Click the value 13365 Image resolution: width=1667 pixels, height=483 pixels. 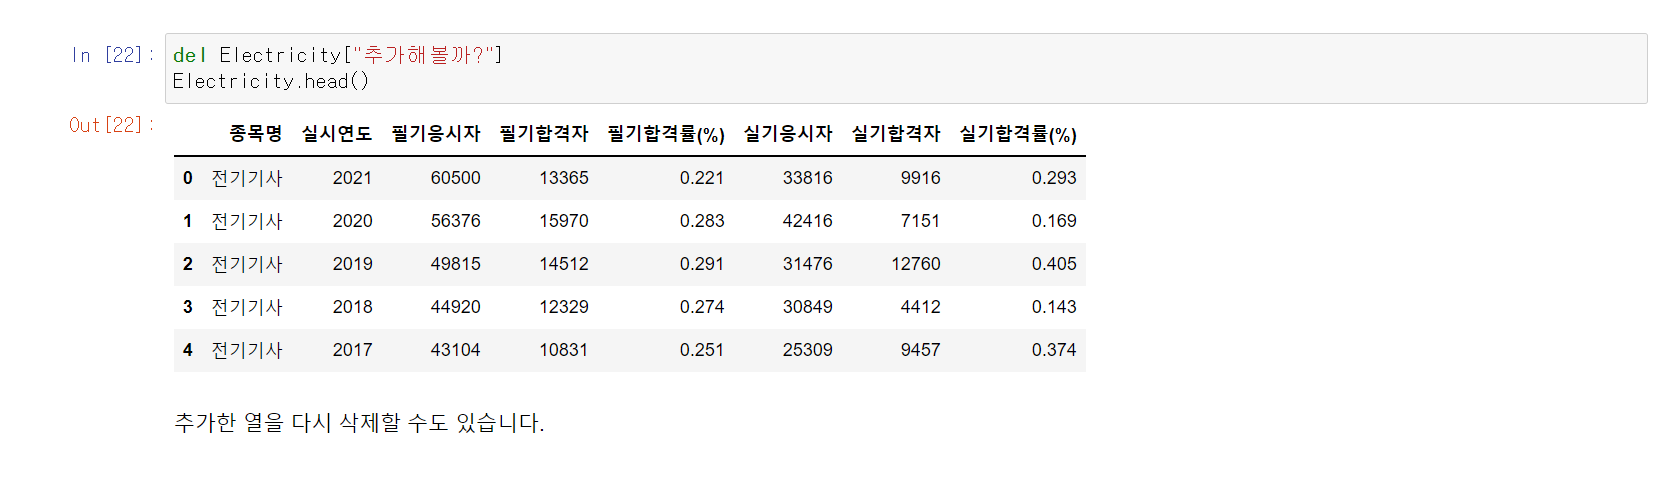564,178
